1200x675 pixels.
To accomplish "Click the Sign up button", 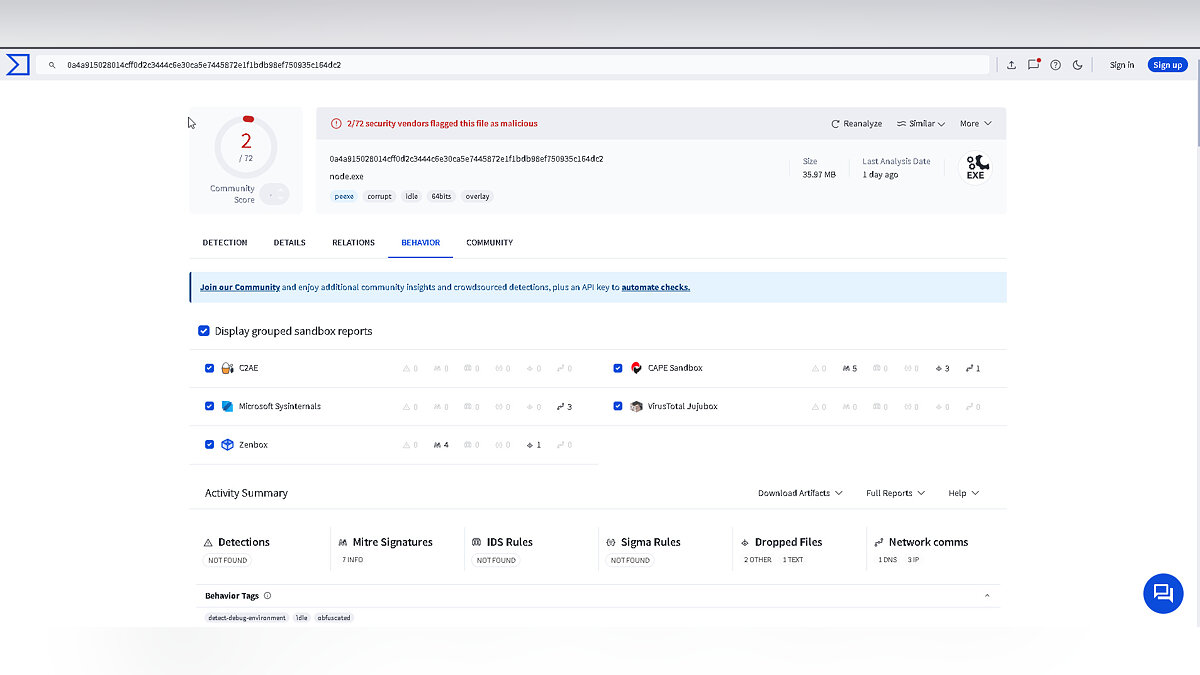I will tap(1167, 65).
